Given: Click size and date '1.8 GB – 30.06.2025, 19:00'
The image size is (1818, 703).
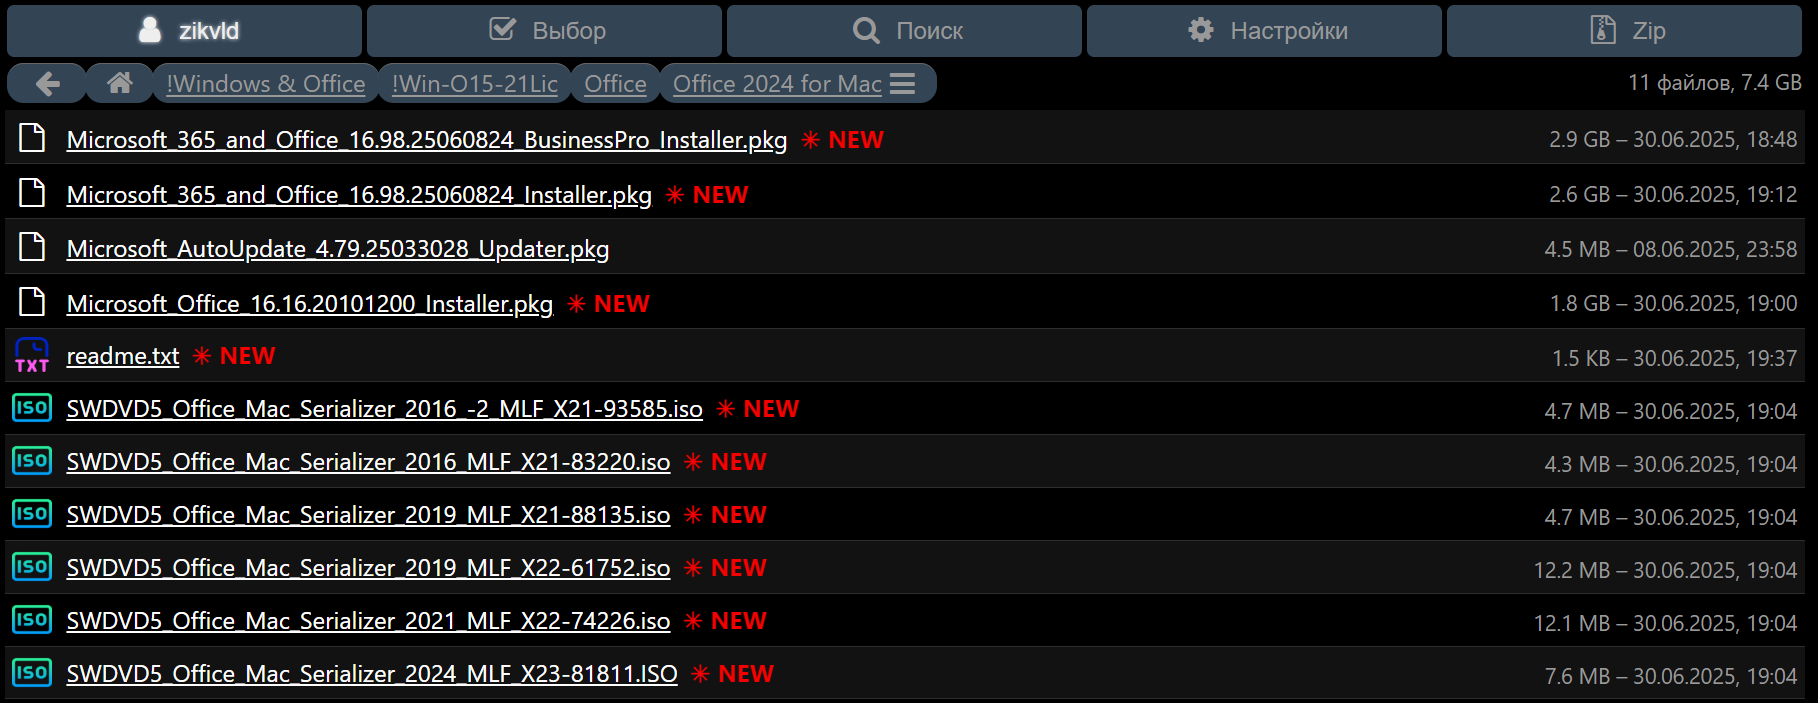Looking at the screenshot, I should (1674, 304).
